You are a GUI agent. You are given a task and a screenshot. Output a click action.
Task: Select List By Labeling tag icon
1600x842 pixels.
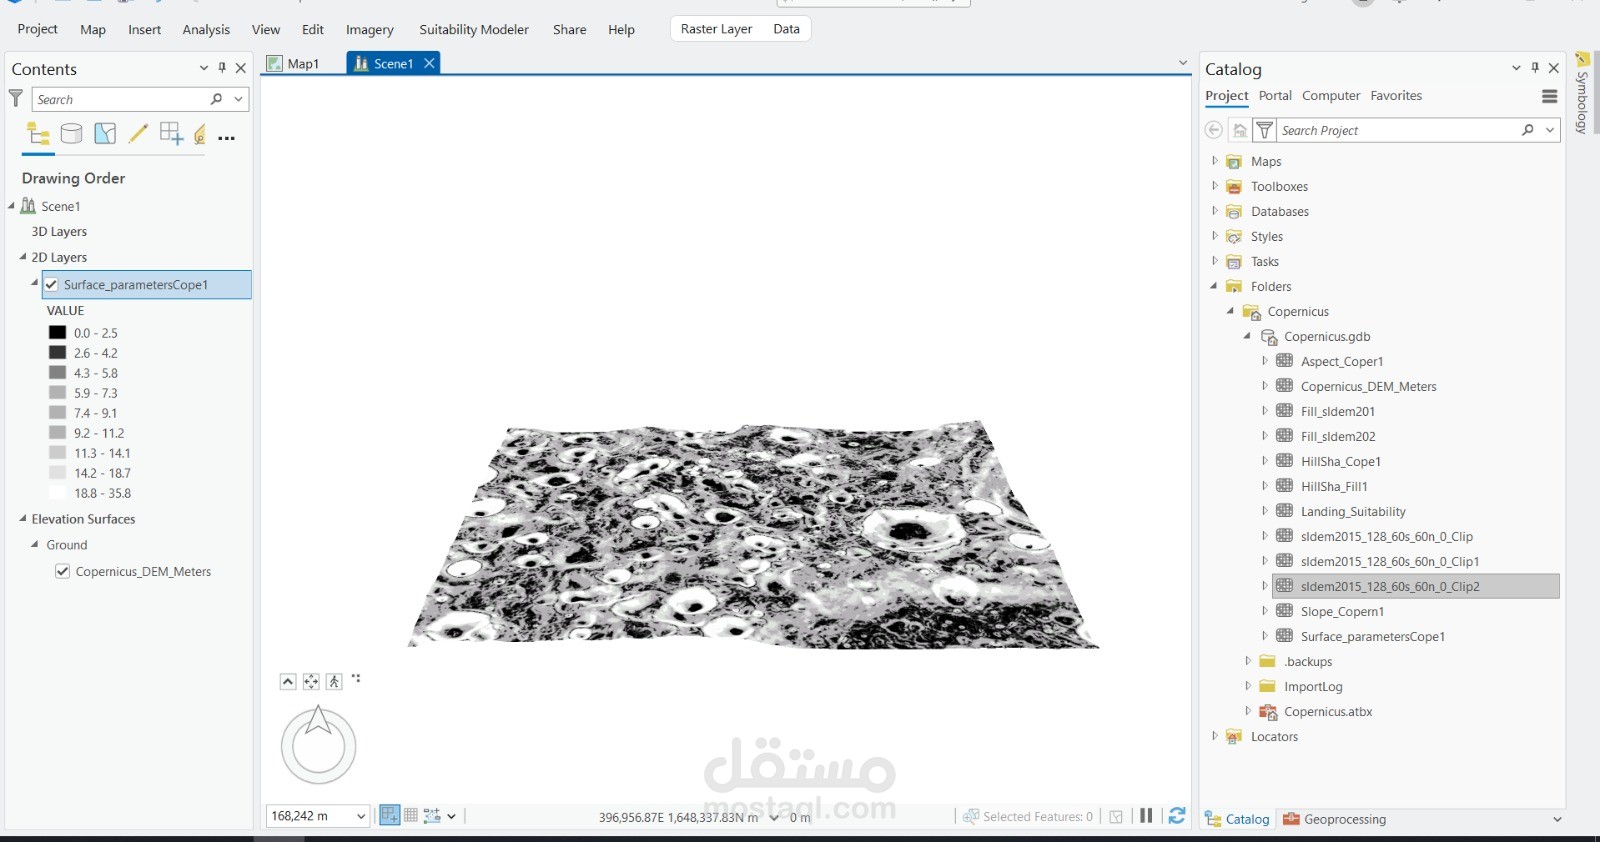pos(200,134)
